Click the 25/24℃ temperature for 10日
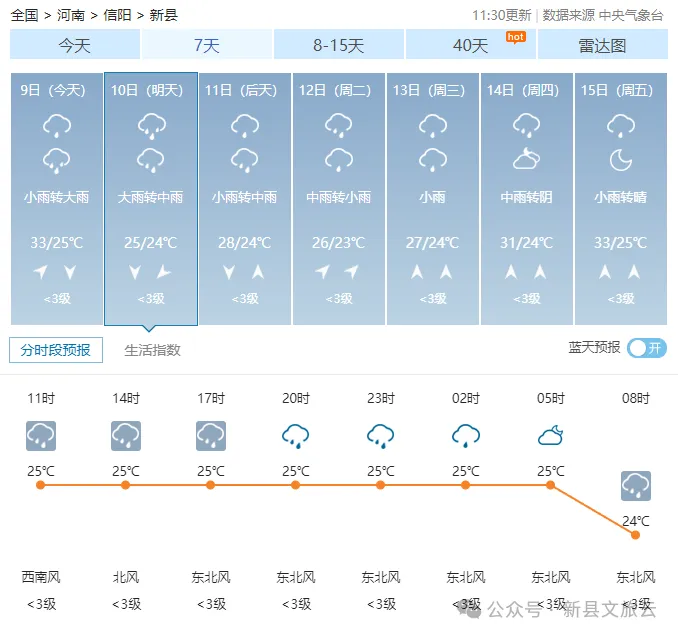The width and height of the screenshot is (678, 636). (150, 243)
